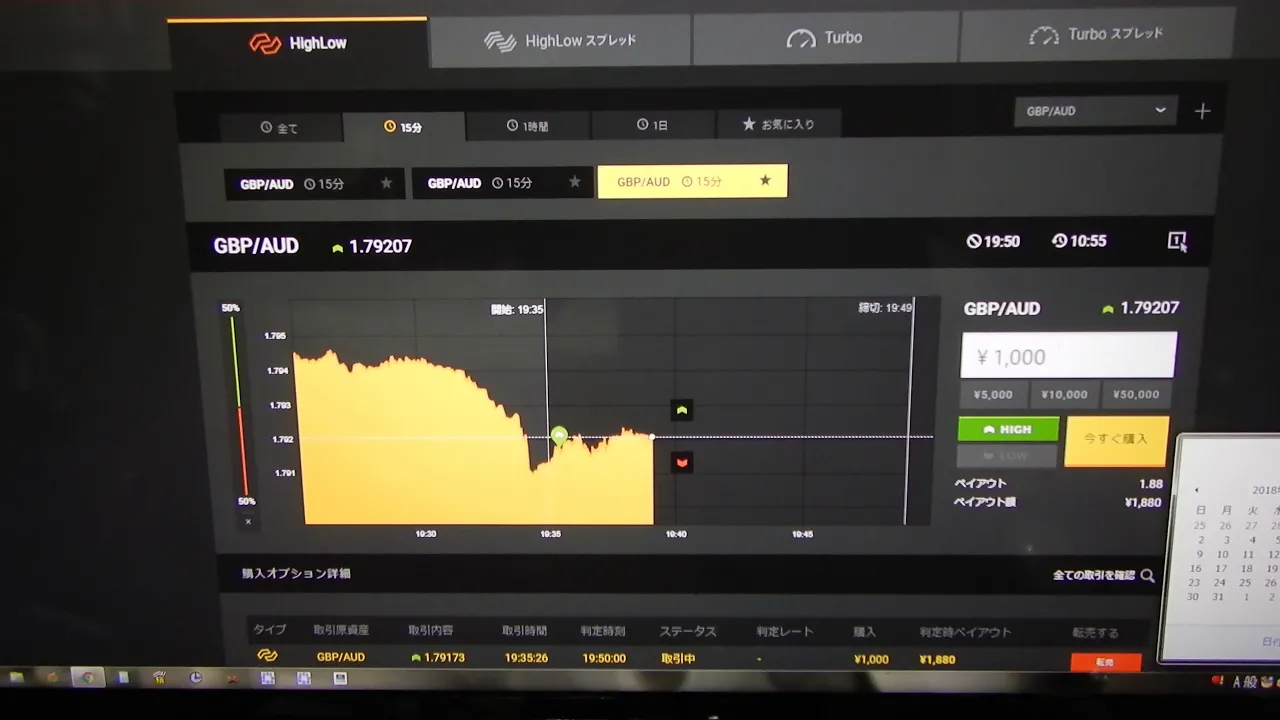Click the IME A般 indicator in tray
This screenshot has height=720, width=1280.
pyautogui.click(x=1246, y=682)
